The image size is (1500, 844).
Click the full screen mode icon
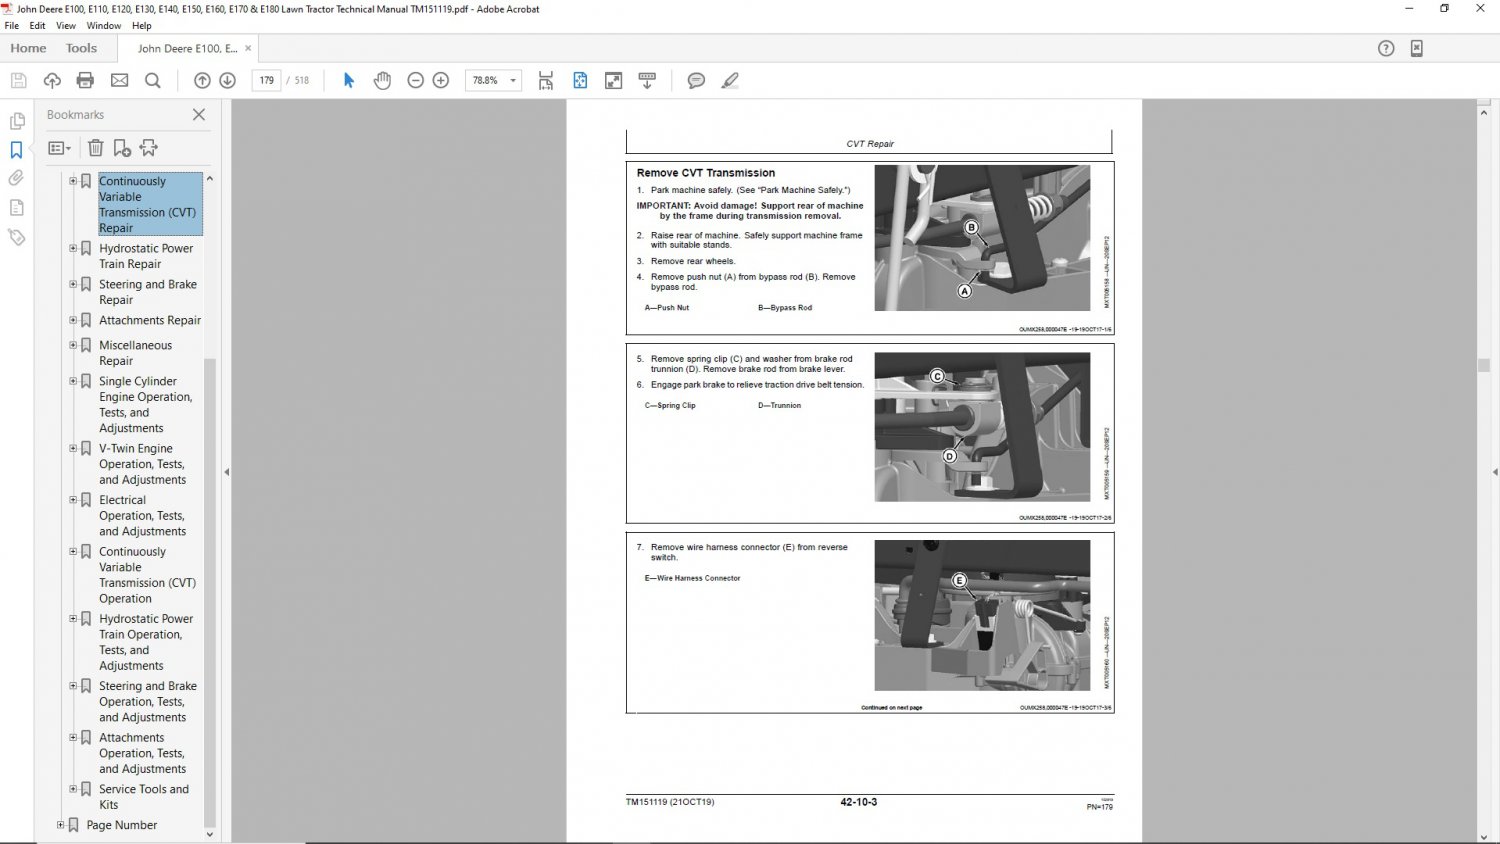pyautogui.click(x=614, y=81)
